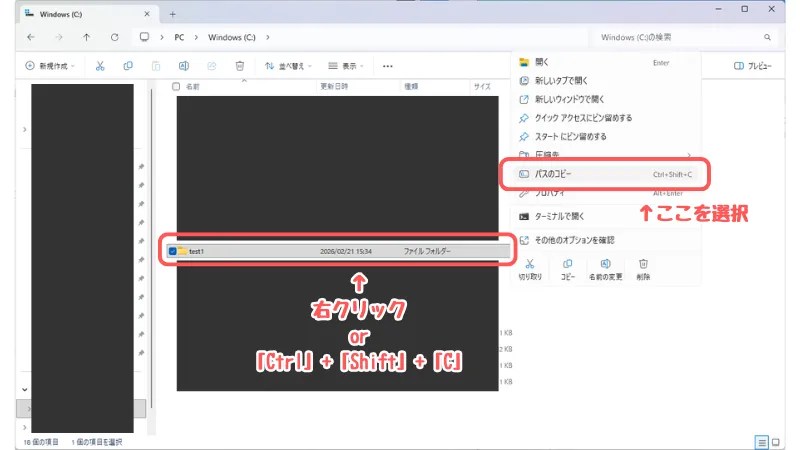Image resolution: width=800 pixels, height=450 pixels.
Task: Expand chevron after Windows (C:) in address bar
Action: [267, 37]
